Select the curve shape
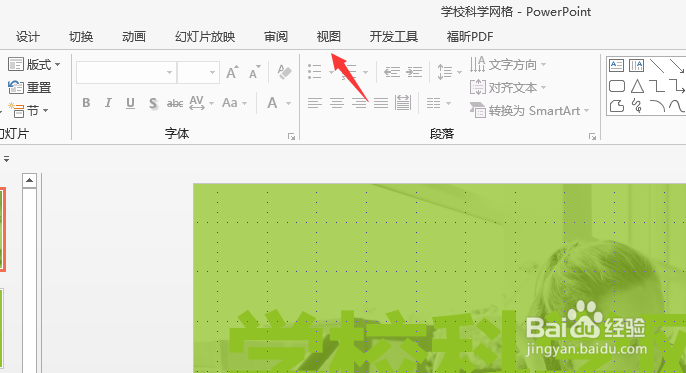 tap(677, 106)
